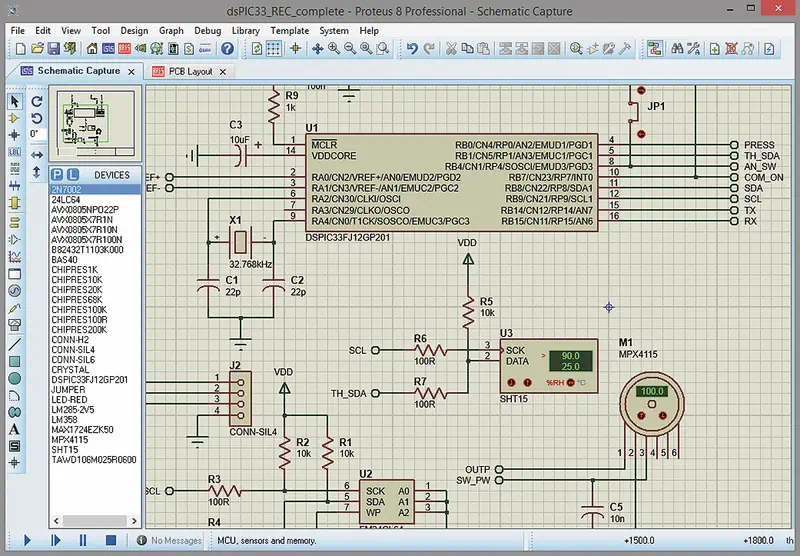Open the ARES PCB icon in the toolbar
The width and height of the screenshot is (800, 556).
click(x=124, y=49)
